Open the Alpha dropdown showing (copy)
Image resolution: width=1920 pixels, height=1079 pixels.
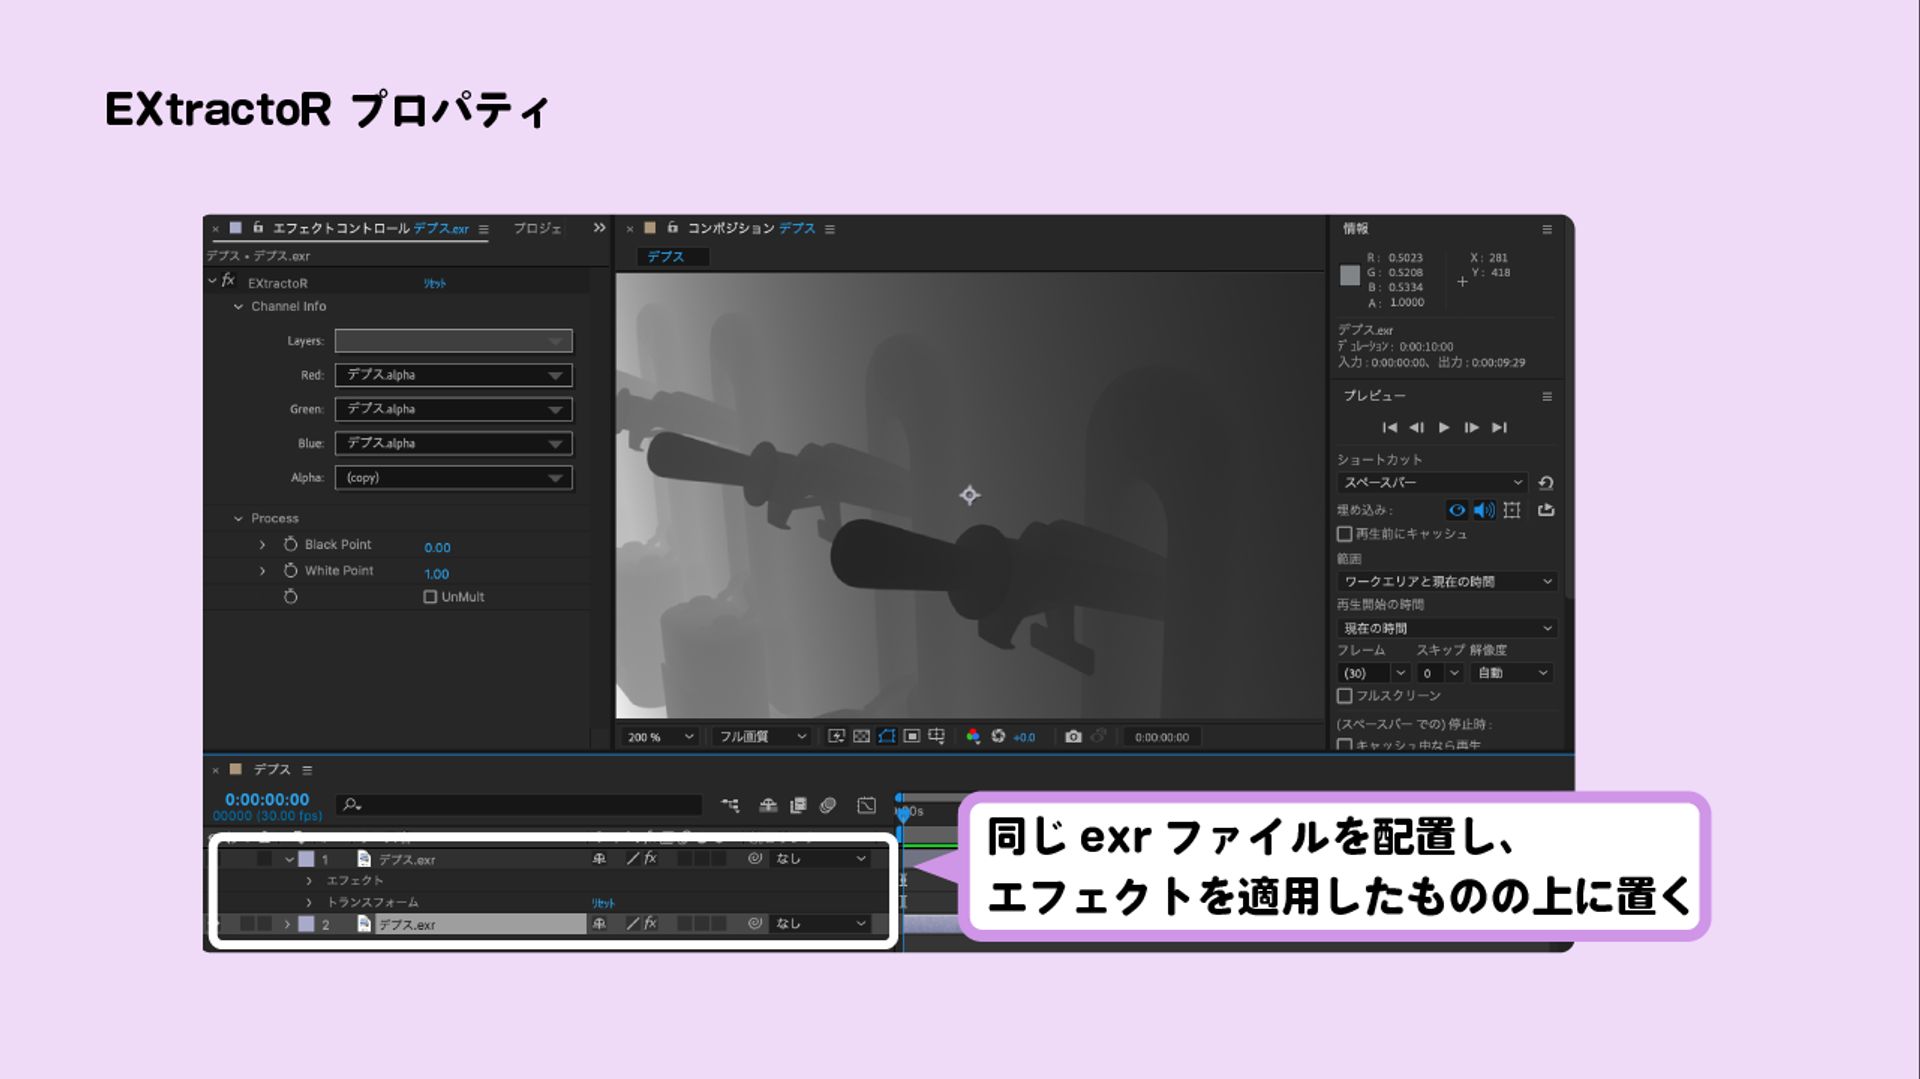(453, 477)
